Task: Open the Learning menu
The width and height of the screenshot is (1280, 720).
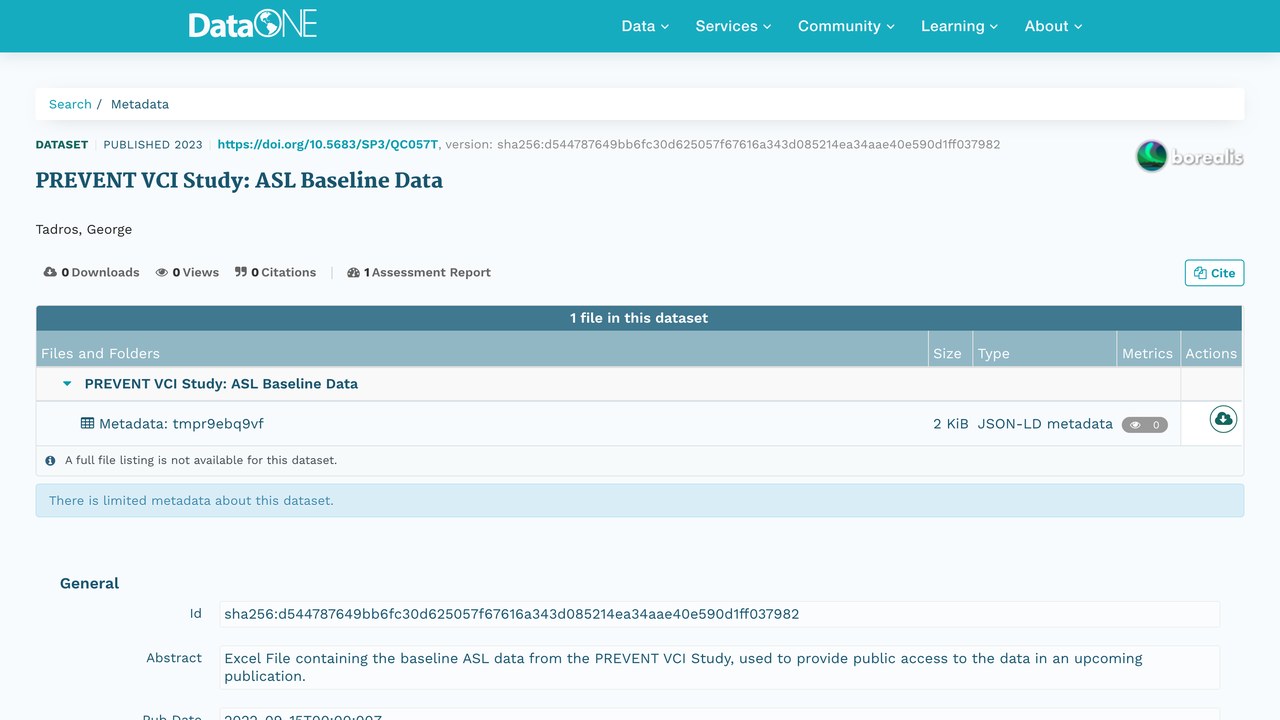Action: pos(959,26)
